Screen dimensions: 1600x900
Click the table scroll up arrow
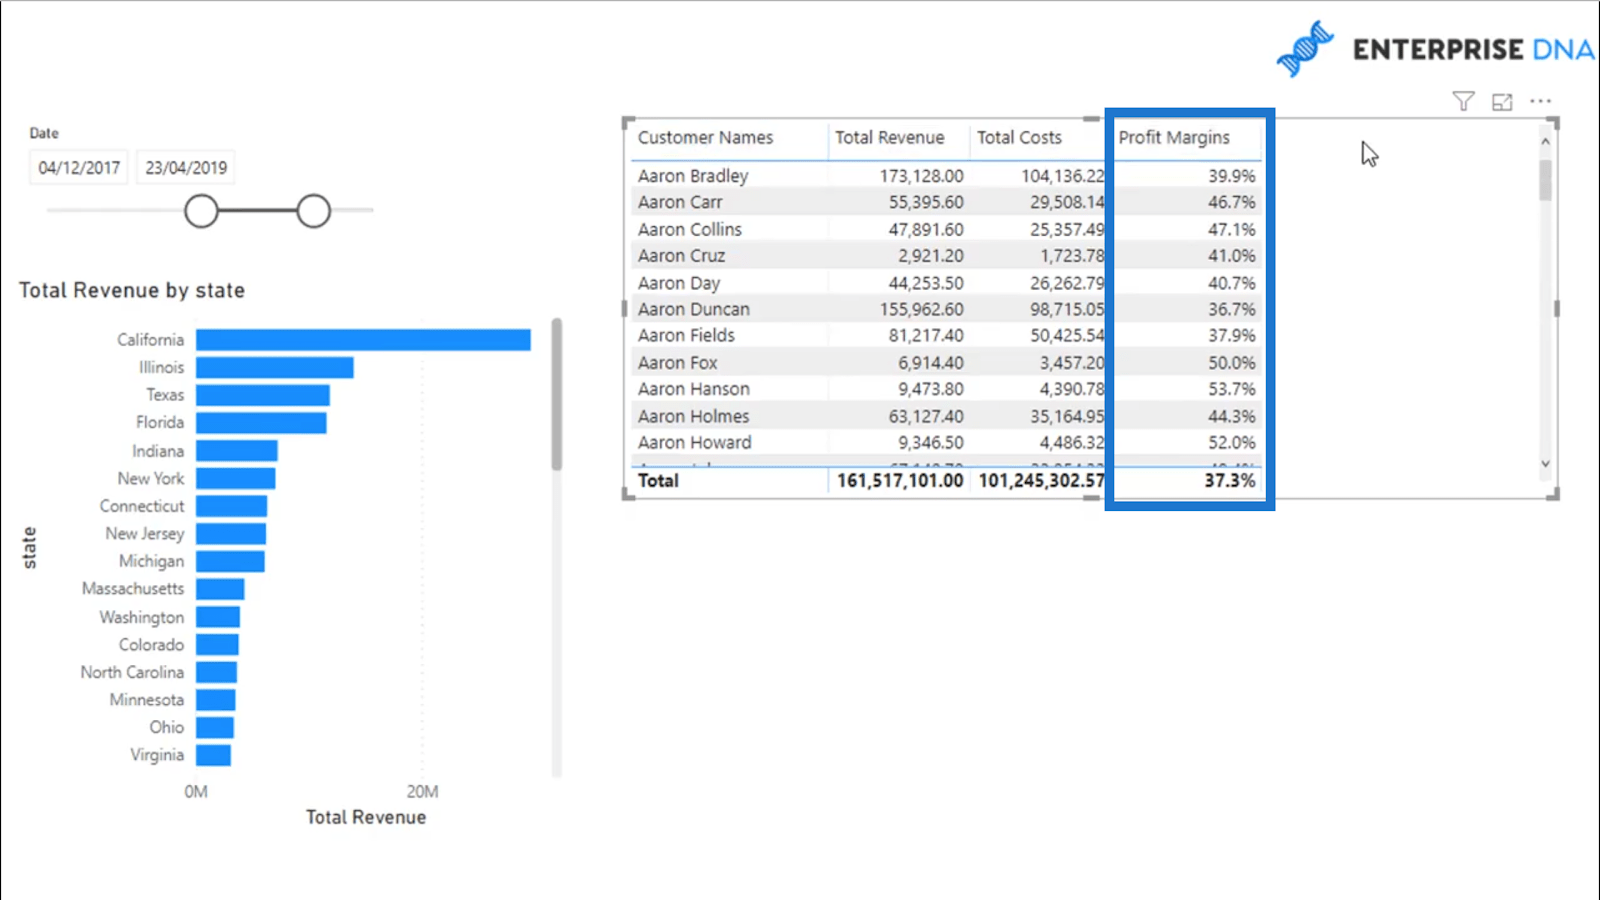coord(1545,141)
